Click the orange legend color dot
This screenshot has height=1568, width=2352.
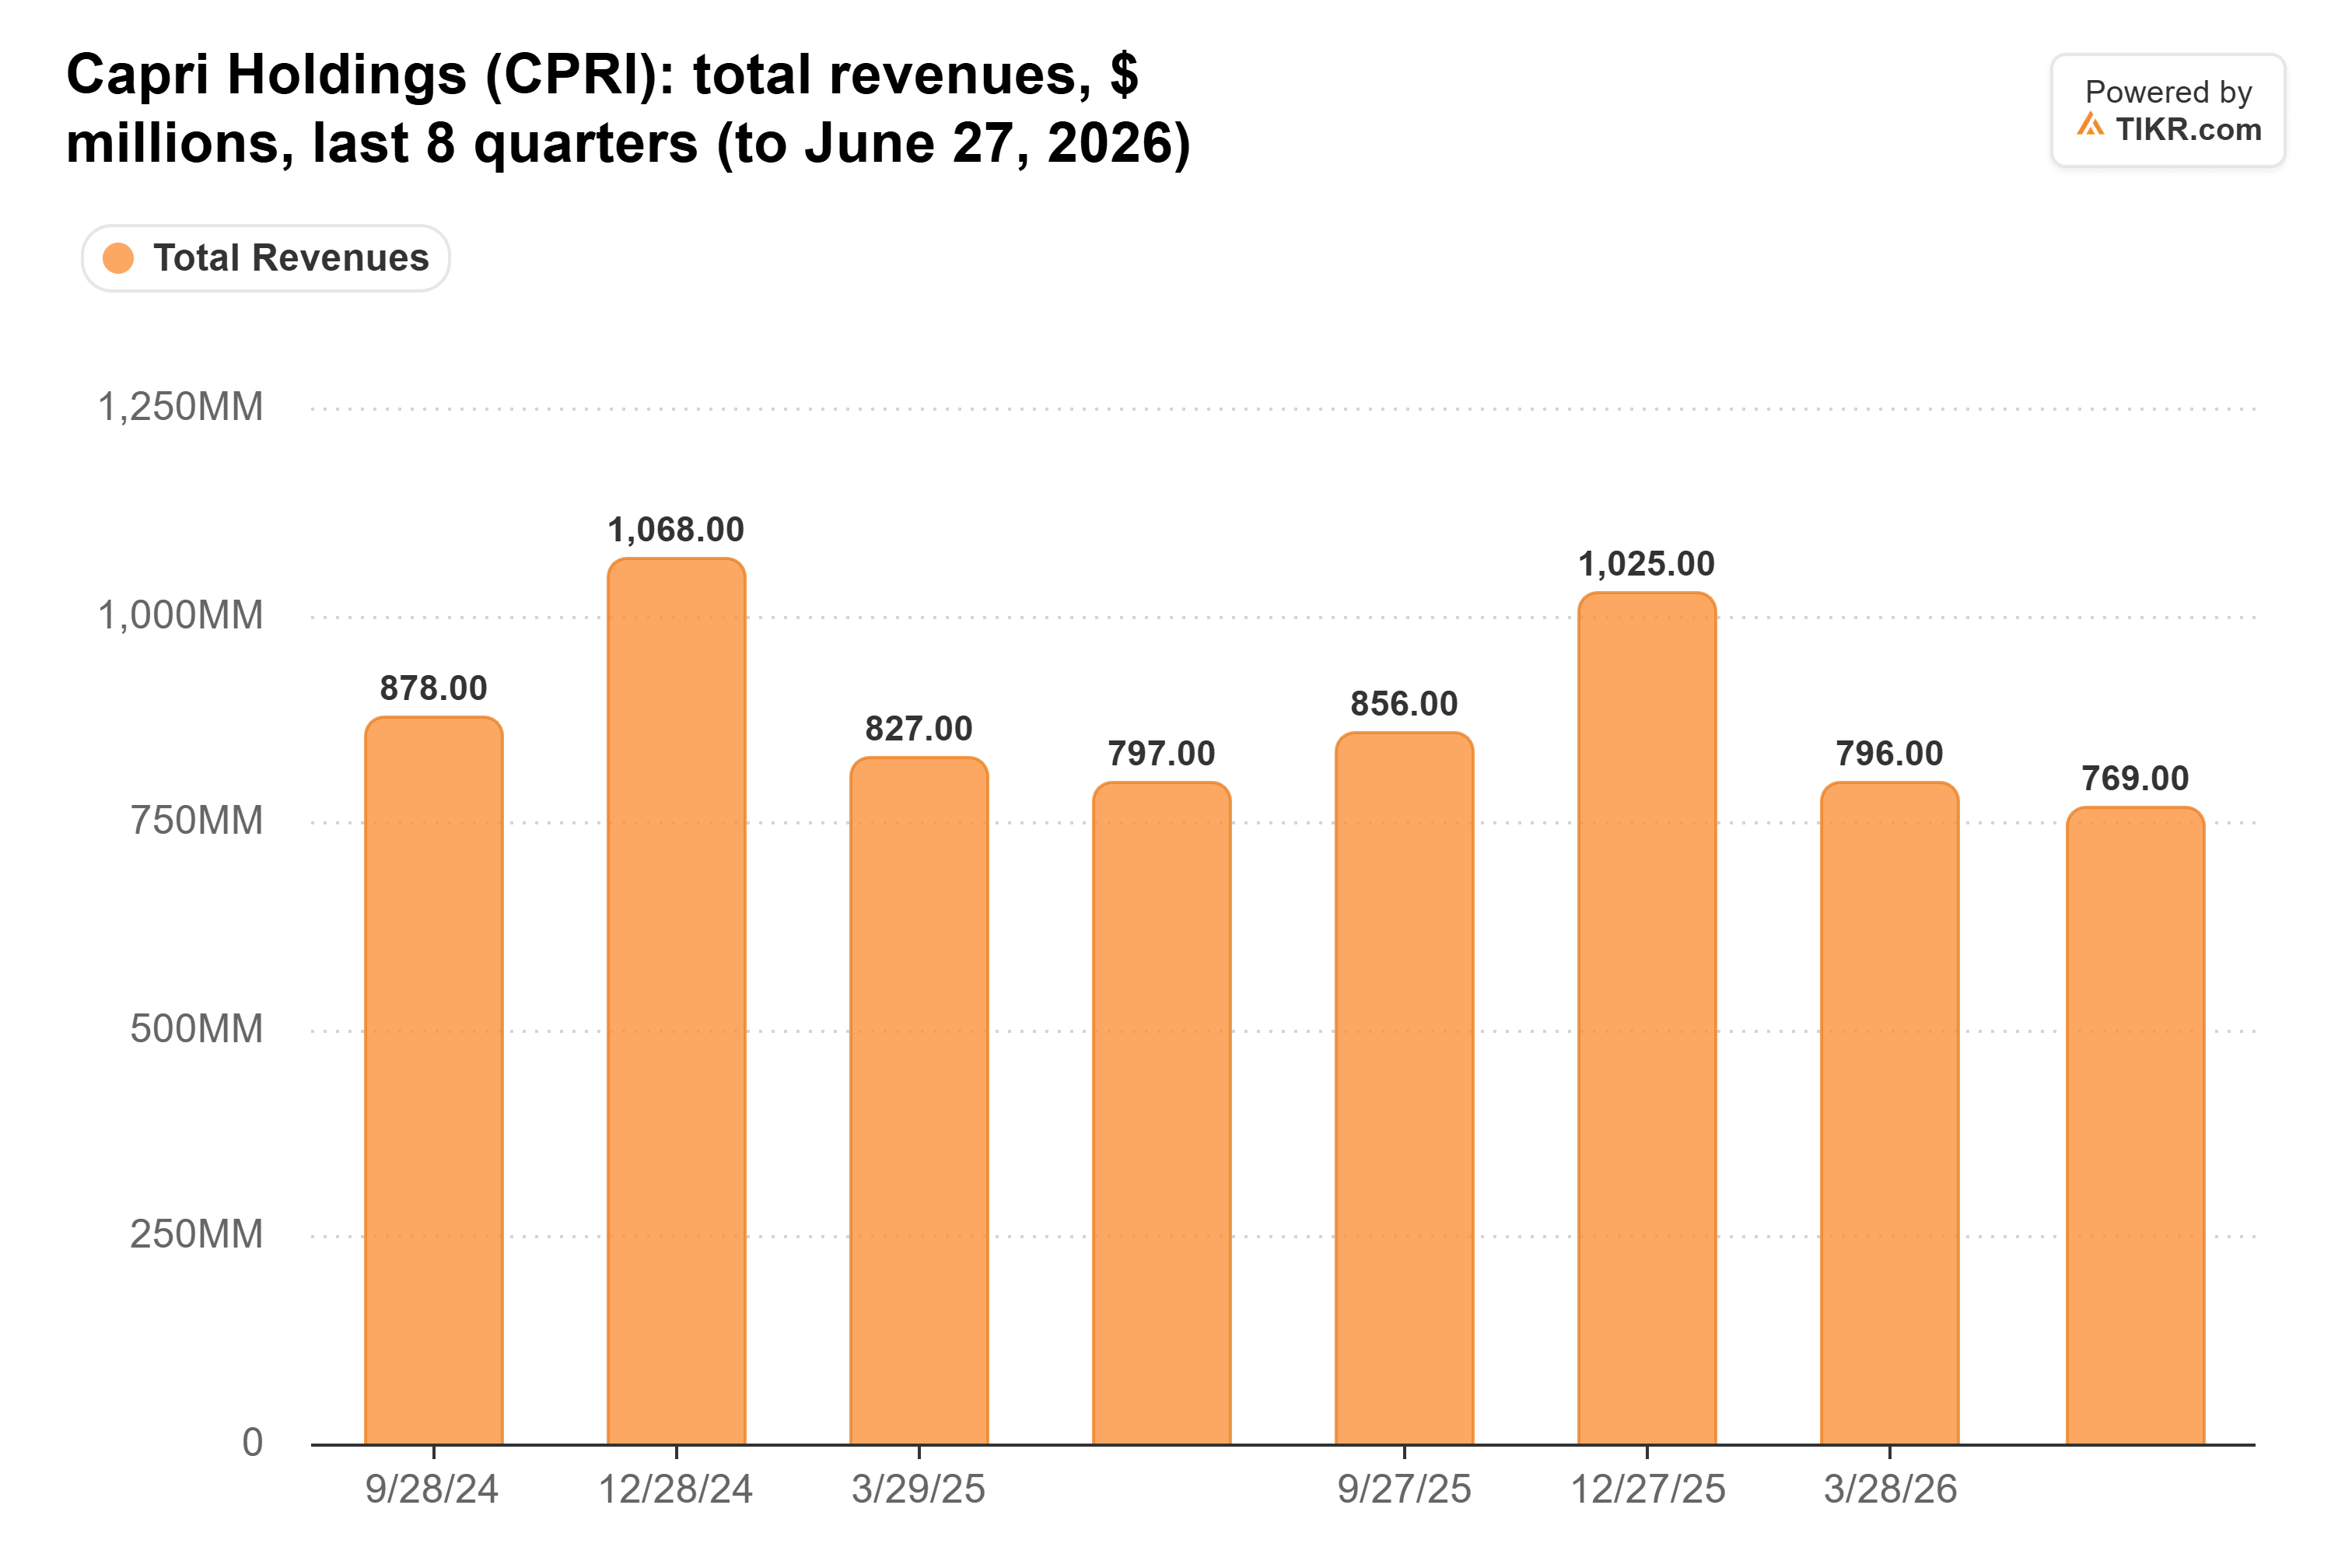pyautogui.click(x=118, y=258)
